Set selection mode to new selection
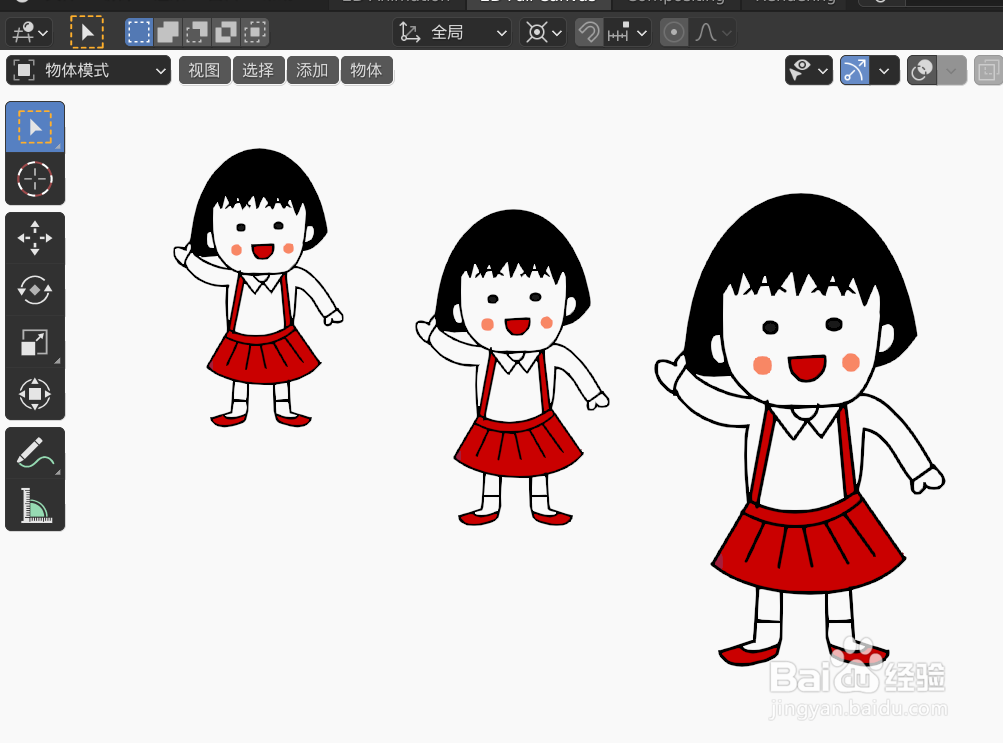 pos(139,32)
